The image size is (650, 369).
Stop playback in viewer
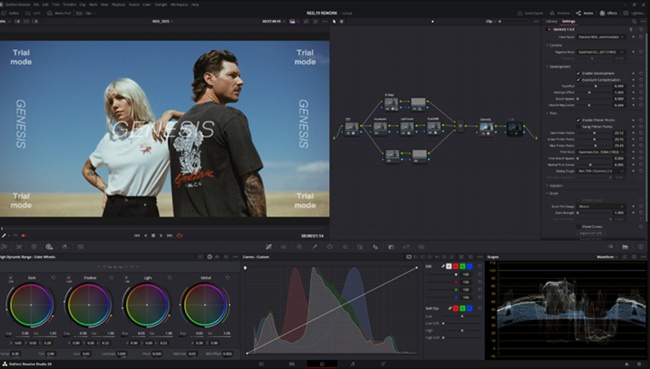153,235
